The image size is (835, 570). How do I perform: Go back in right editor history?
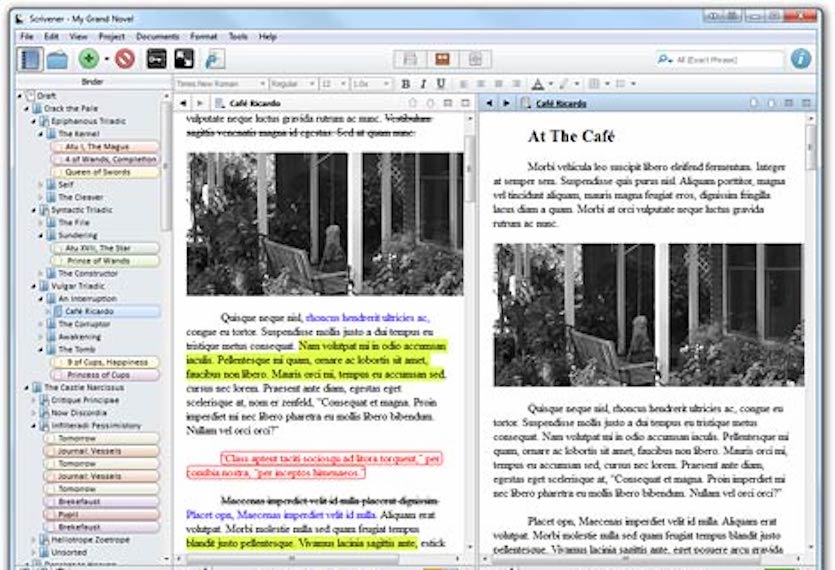[489, 103]
